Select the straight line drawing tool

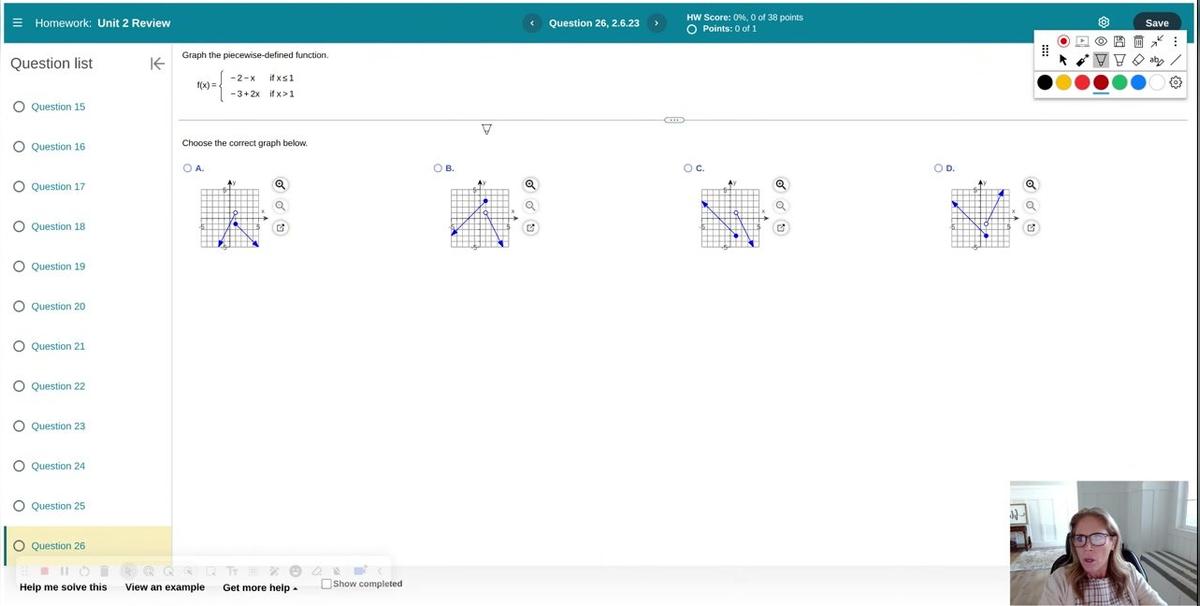(1176, 60)
